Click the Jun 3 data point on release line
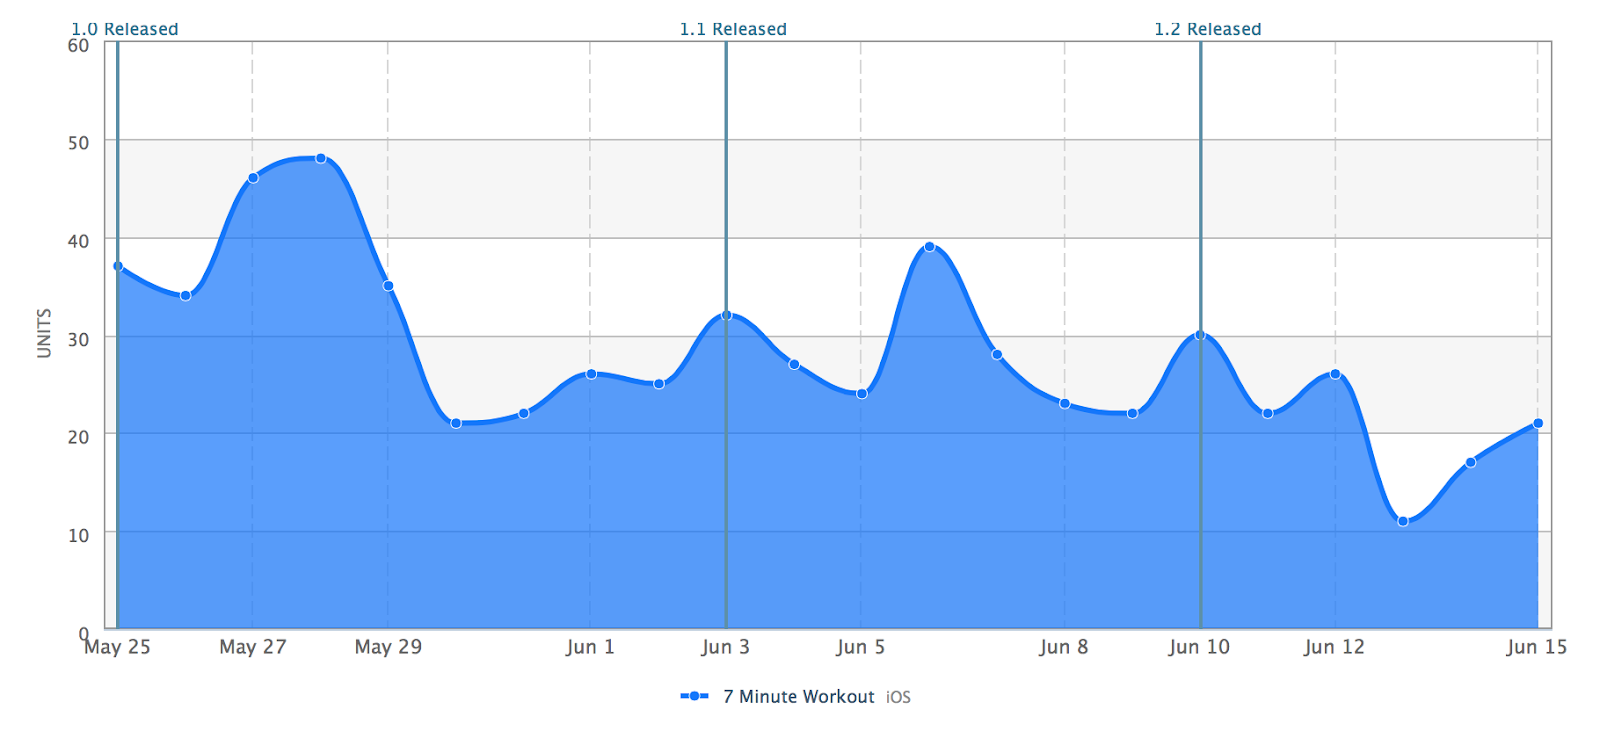1600x731 pixels. 726,315
